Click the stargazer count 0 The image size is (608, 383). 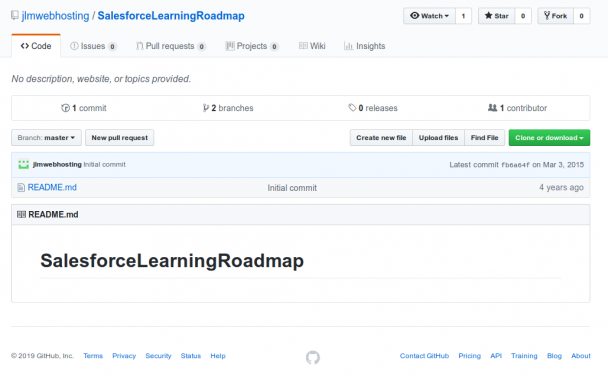coord(523,16)
